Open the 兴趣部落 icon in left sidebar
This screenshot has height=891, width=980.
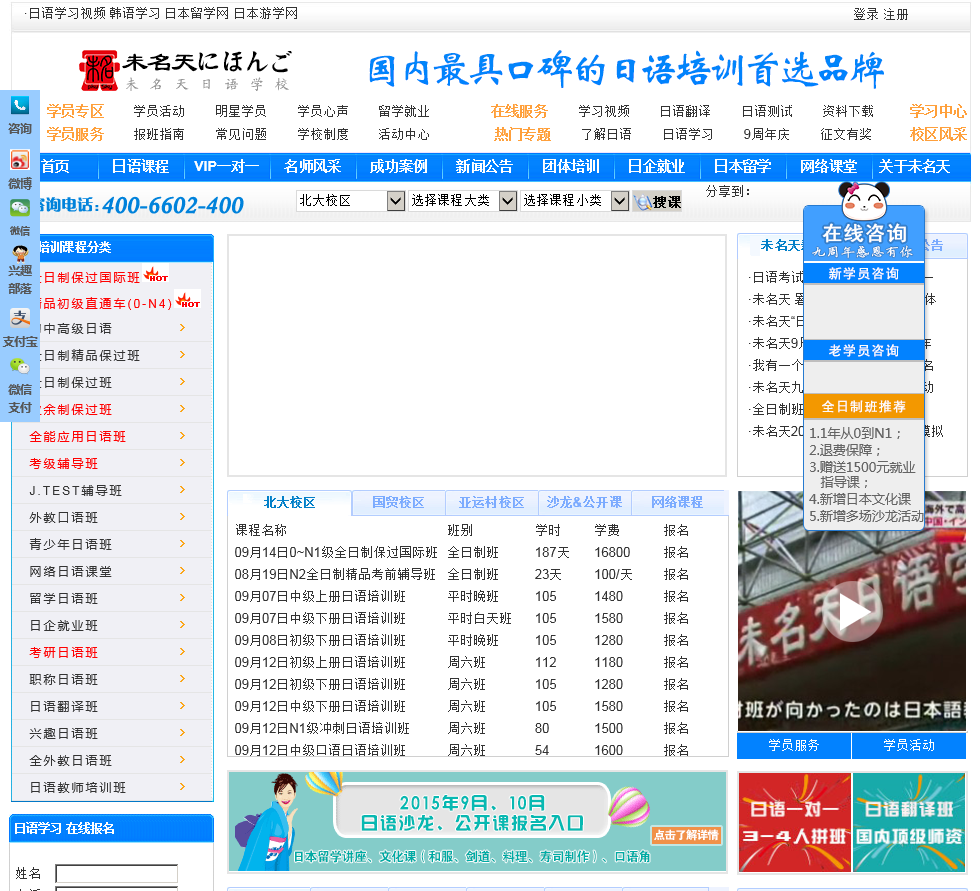click(20, 253)
